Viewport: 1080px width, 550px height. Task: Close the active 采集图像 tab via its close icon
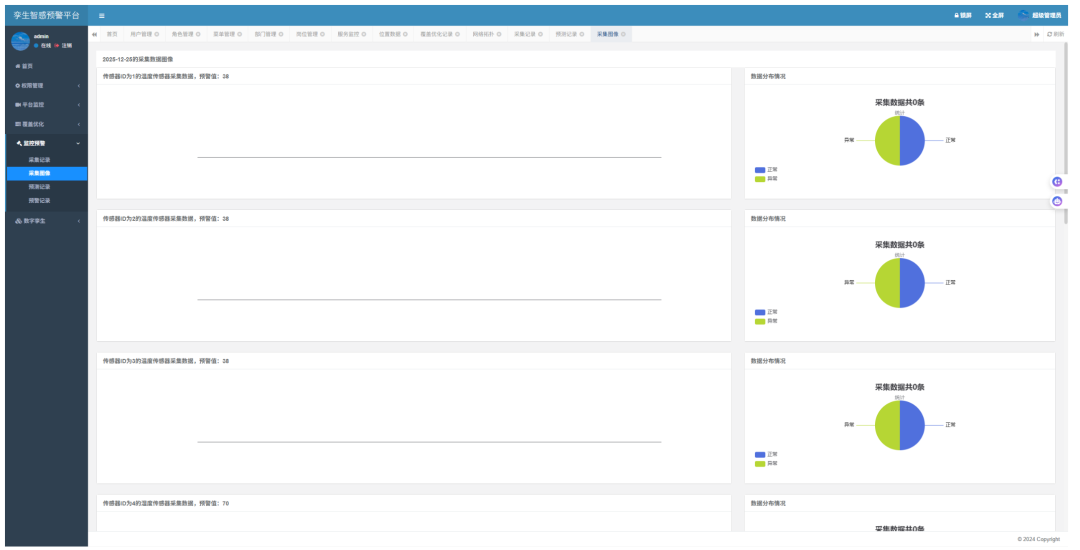click(623, 34)
